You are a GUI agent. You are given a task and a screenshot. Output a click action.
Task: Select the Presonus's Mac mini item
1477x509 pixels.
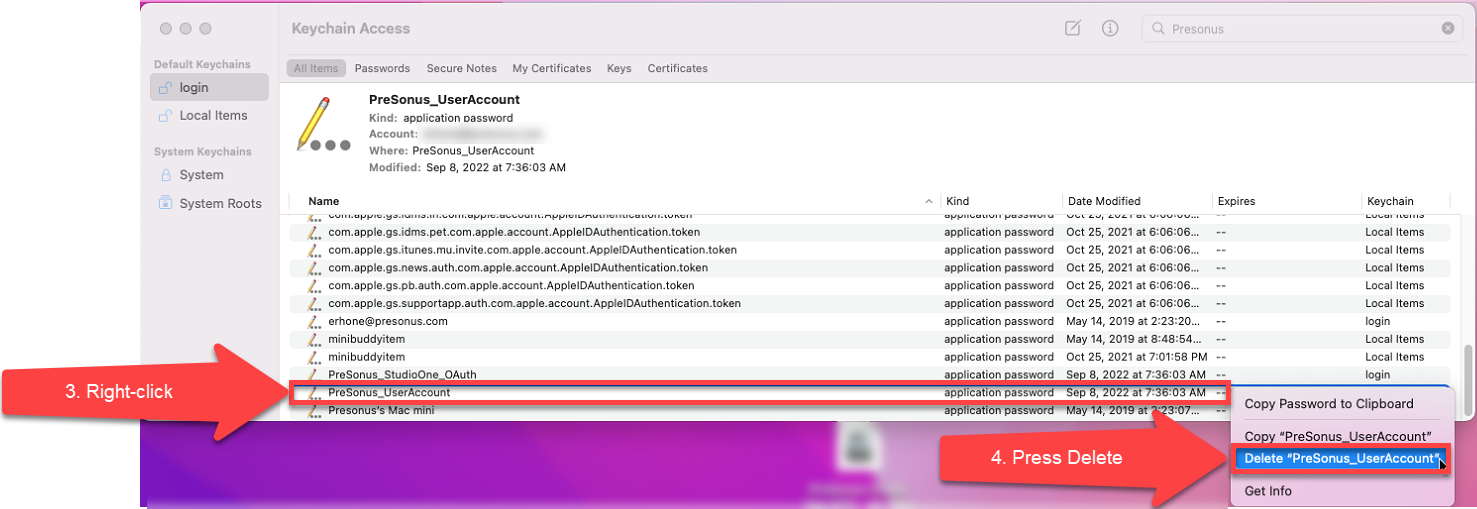[x=760, y=410]
